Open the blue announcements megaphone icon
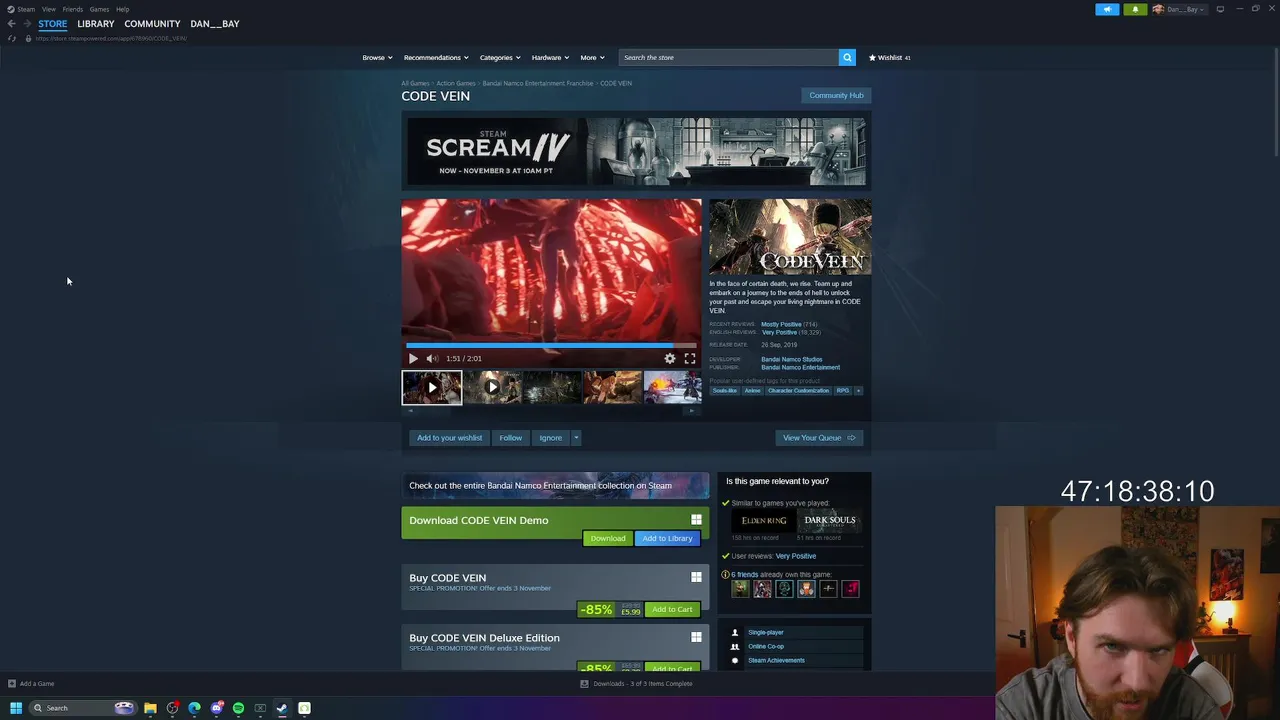1280x720 pixels. coord(1107,9)
